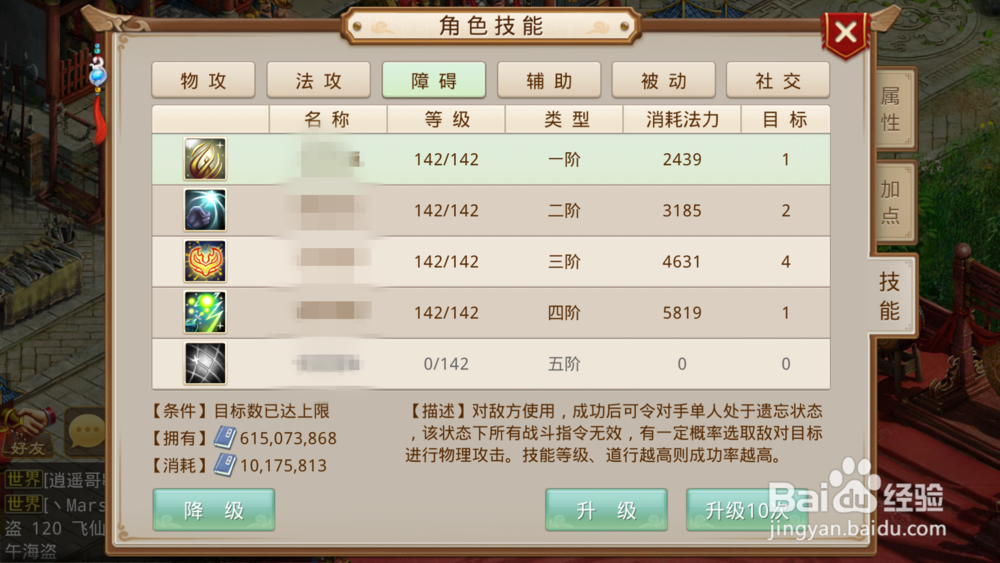
Task: Select the golden flame first-tier skill icon
Action: [205, 159]
